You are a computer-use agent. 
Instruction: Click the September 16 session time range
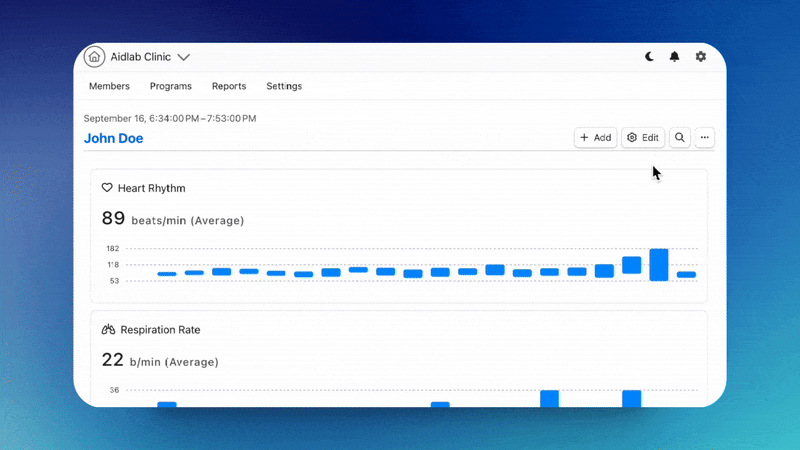tap(170, 118)
